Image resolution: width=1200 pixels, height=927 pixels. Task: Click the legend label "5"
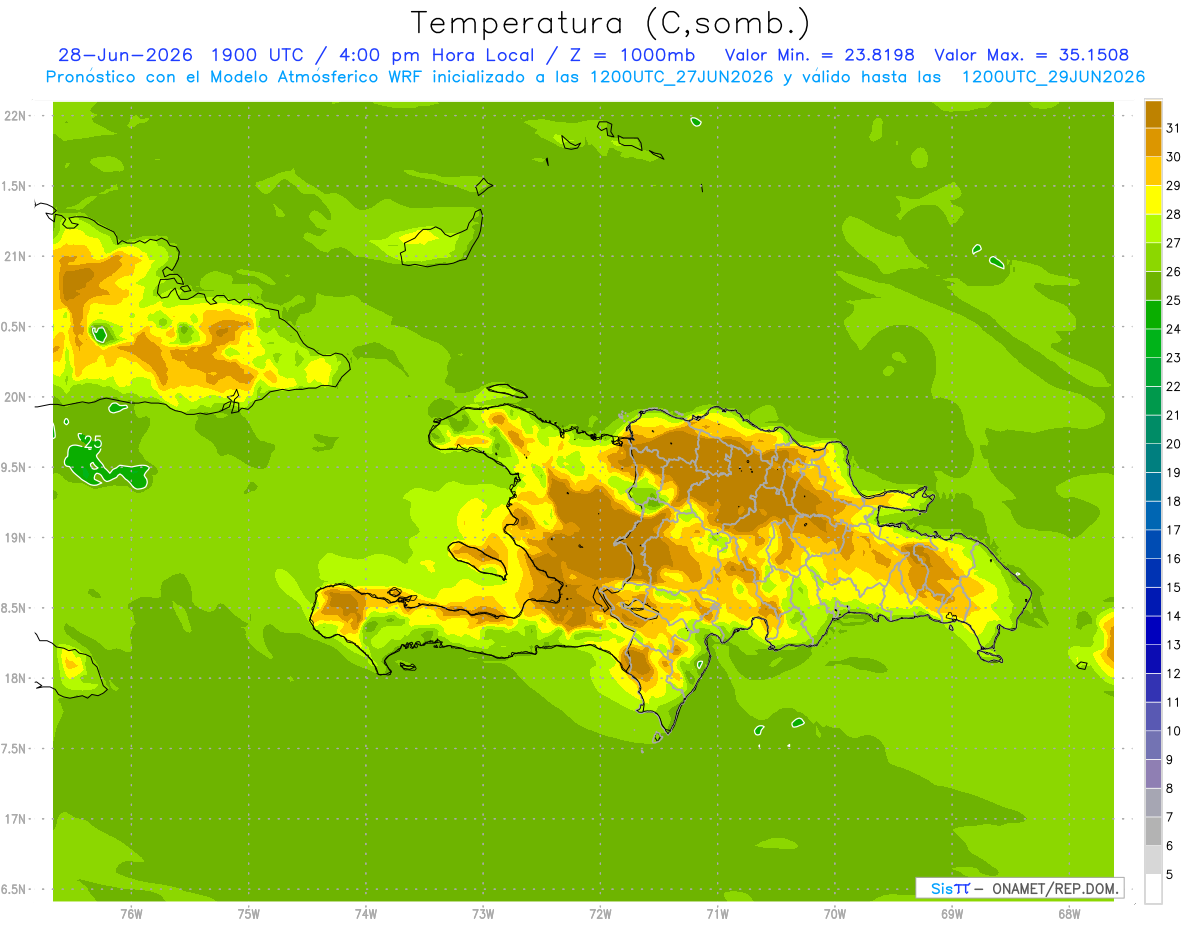pyautogui.click(x=1170, y=875)
